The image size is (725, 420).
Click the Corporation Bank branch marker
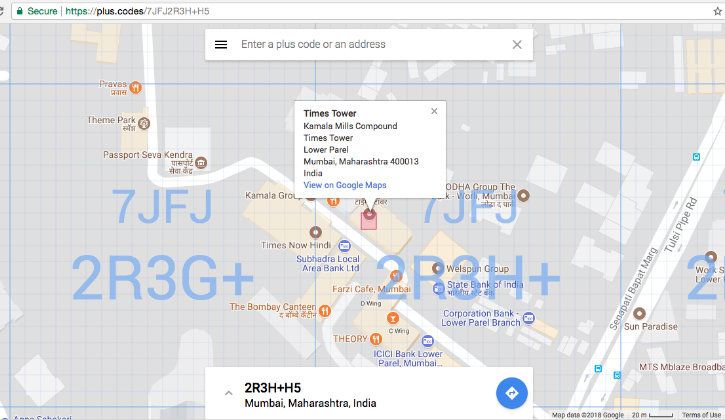point(528,318)
